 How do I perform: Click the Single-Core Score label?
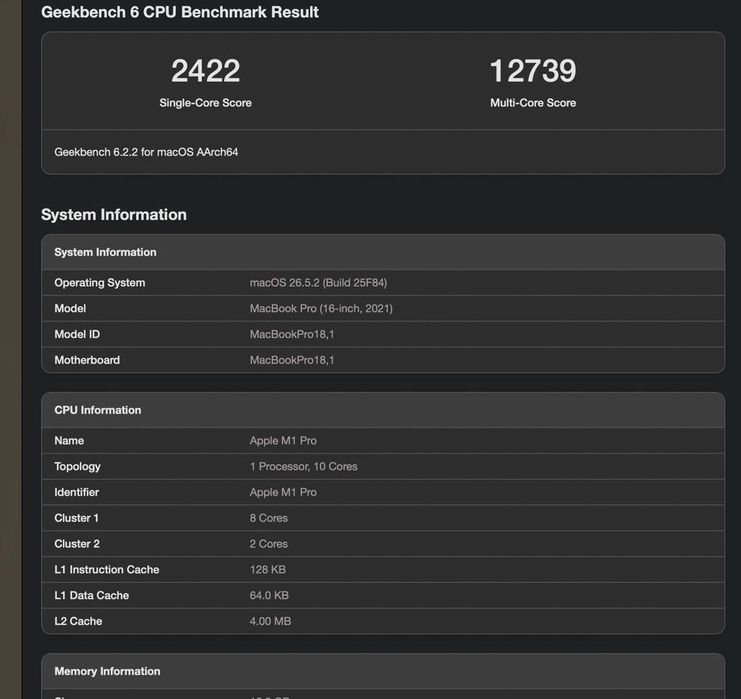coord(206,103)
